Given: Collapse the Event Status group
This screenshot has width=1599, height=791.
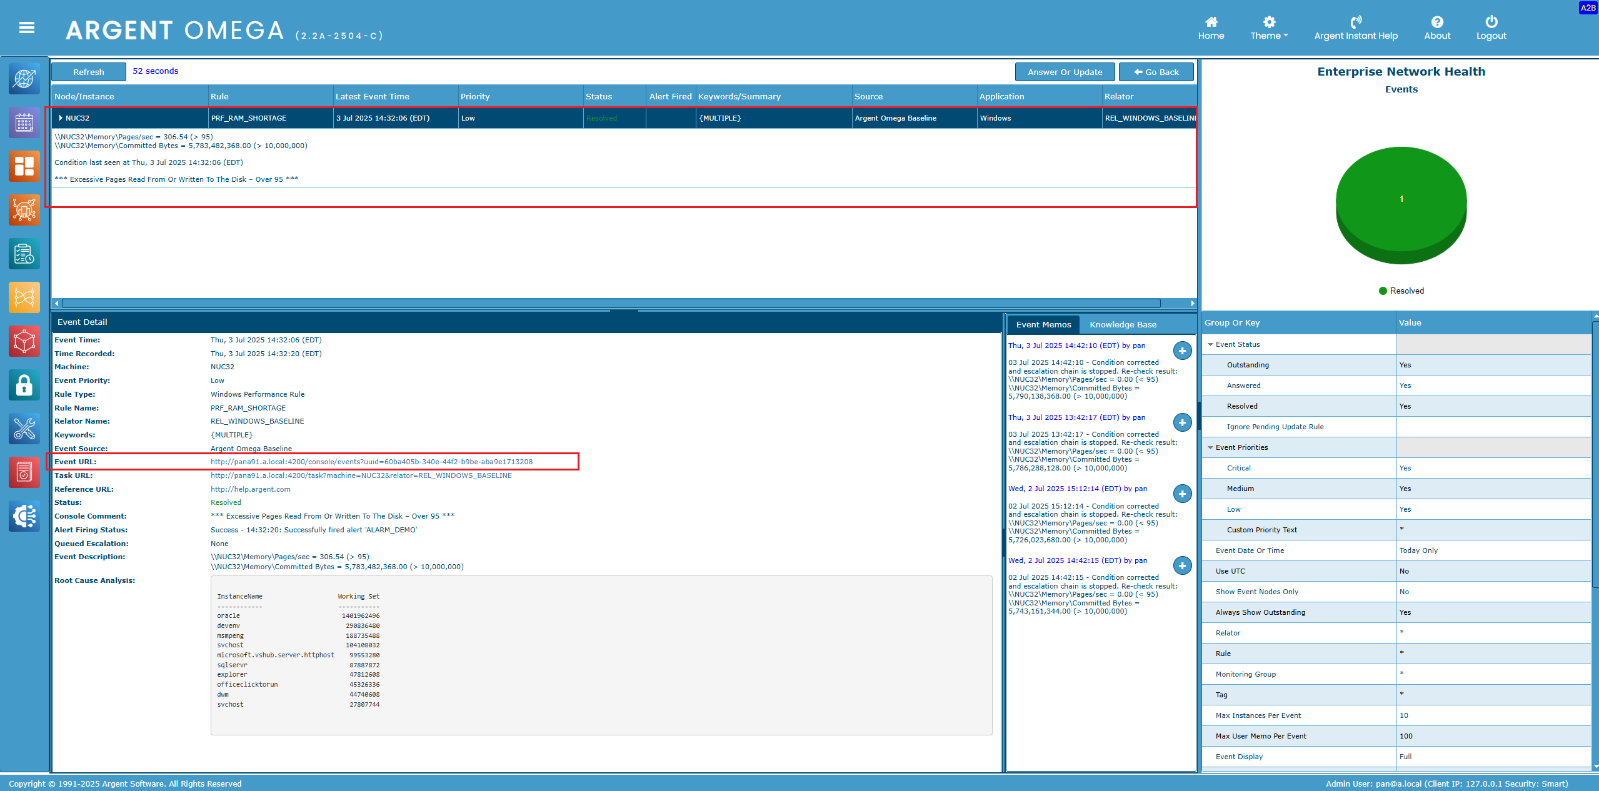Looking at the screenshot, I should tap(1211, 345).
